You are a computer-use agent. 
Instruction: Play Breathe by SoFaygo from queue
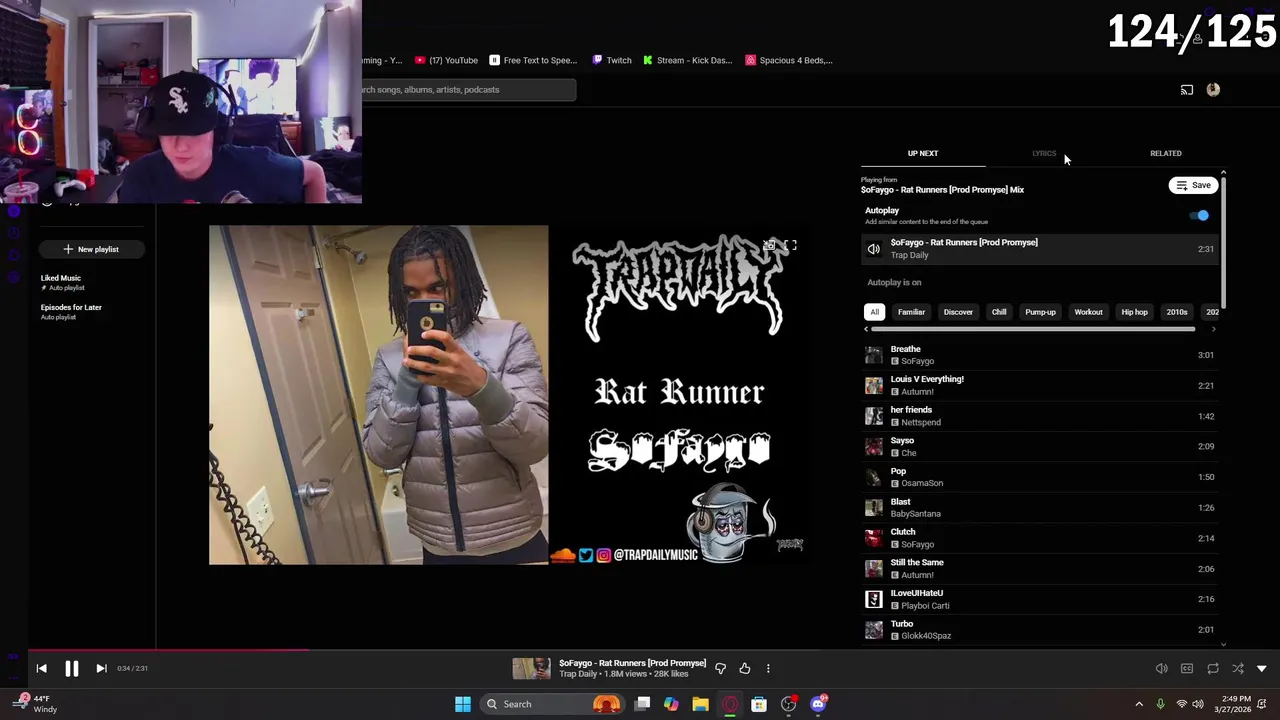coord(1040,355)
